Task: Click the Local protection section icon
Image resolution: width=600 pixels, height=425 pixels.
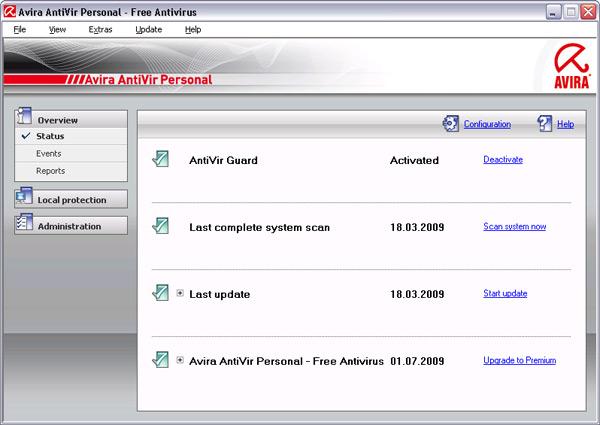Action: [x=25, y=199]
